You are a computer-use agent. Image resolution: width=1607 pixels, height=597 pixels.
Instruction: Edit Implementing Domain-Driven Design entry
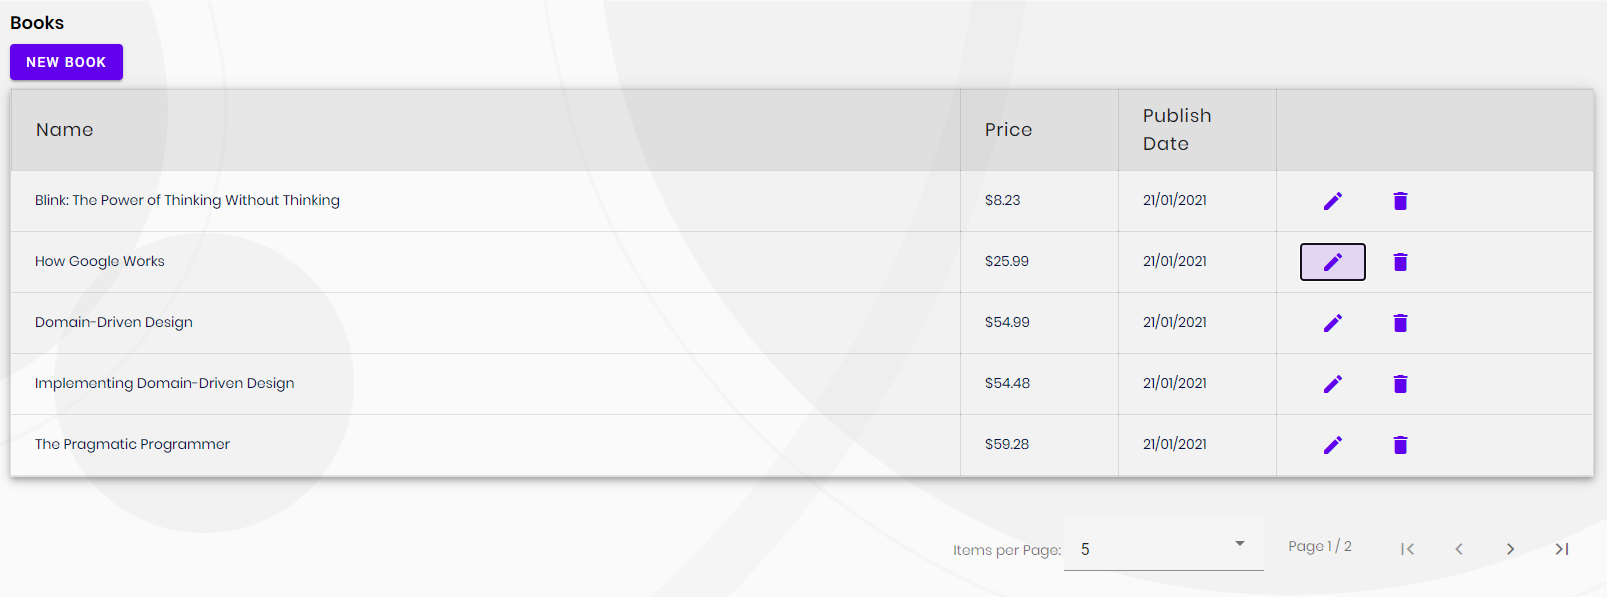(1332, 384)
